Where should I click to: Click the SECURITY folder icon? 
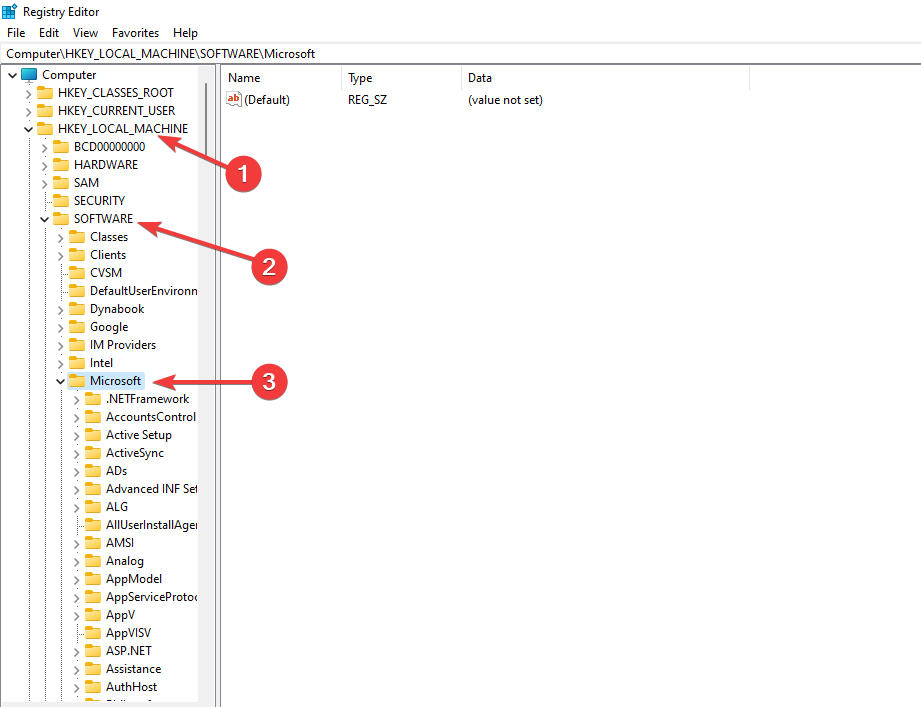pyautogui.click(x=60, y=201)
